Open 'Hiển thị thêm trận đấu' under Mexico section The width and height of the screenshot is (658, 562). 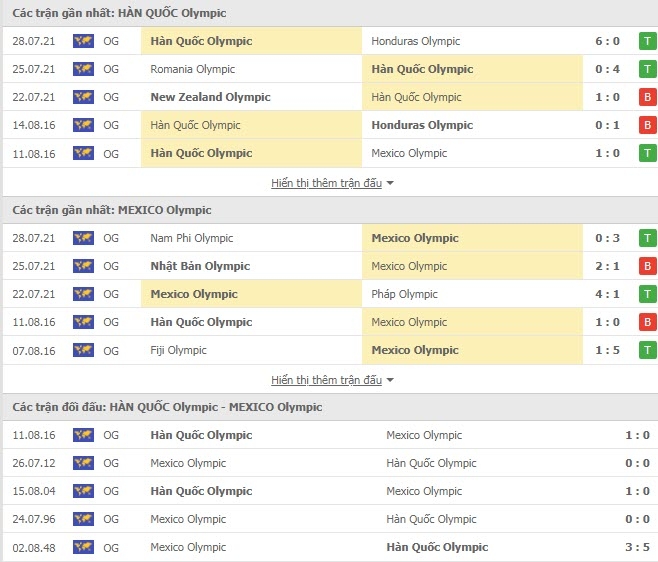coord(326,380)
